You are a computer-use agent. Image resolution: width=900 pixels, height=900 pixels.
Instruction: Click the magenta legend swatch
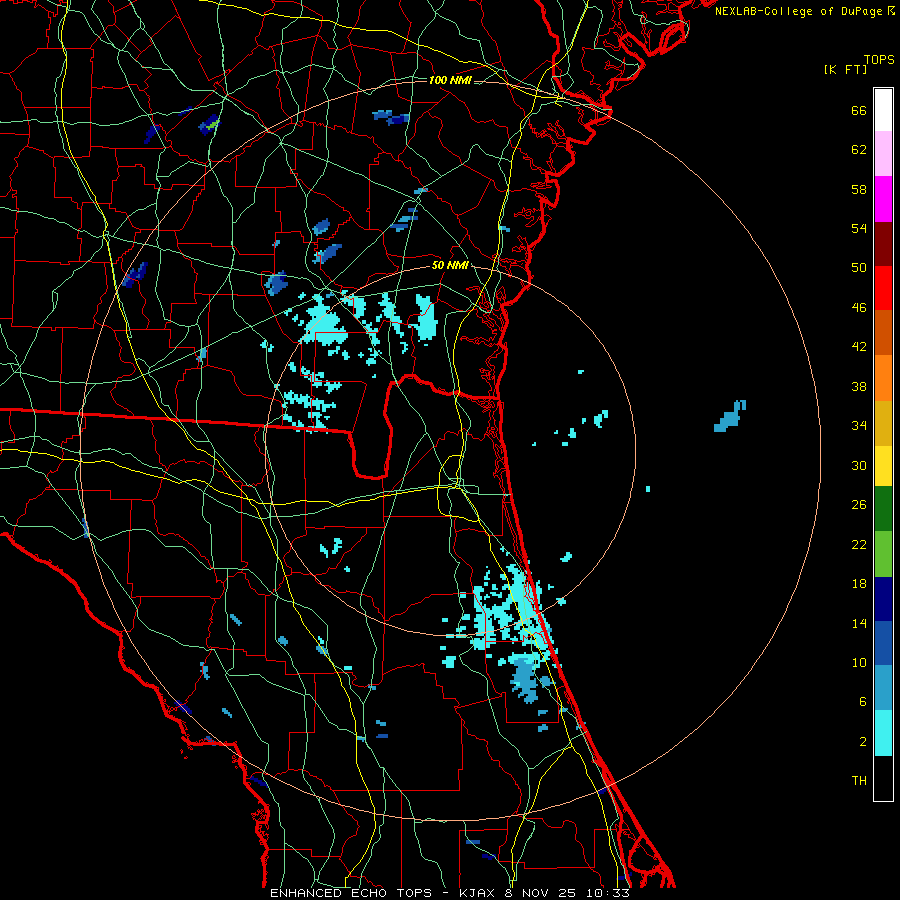883,199
